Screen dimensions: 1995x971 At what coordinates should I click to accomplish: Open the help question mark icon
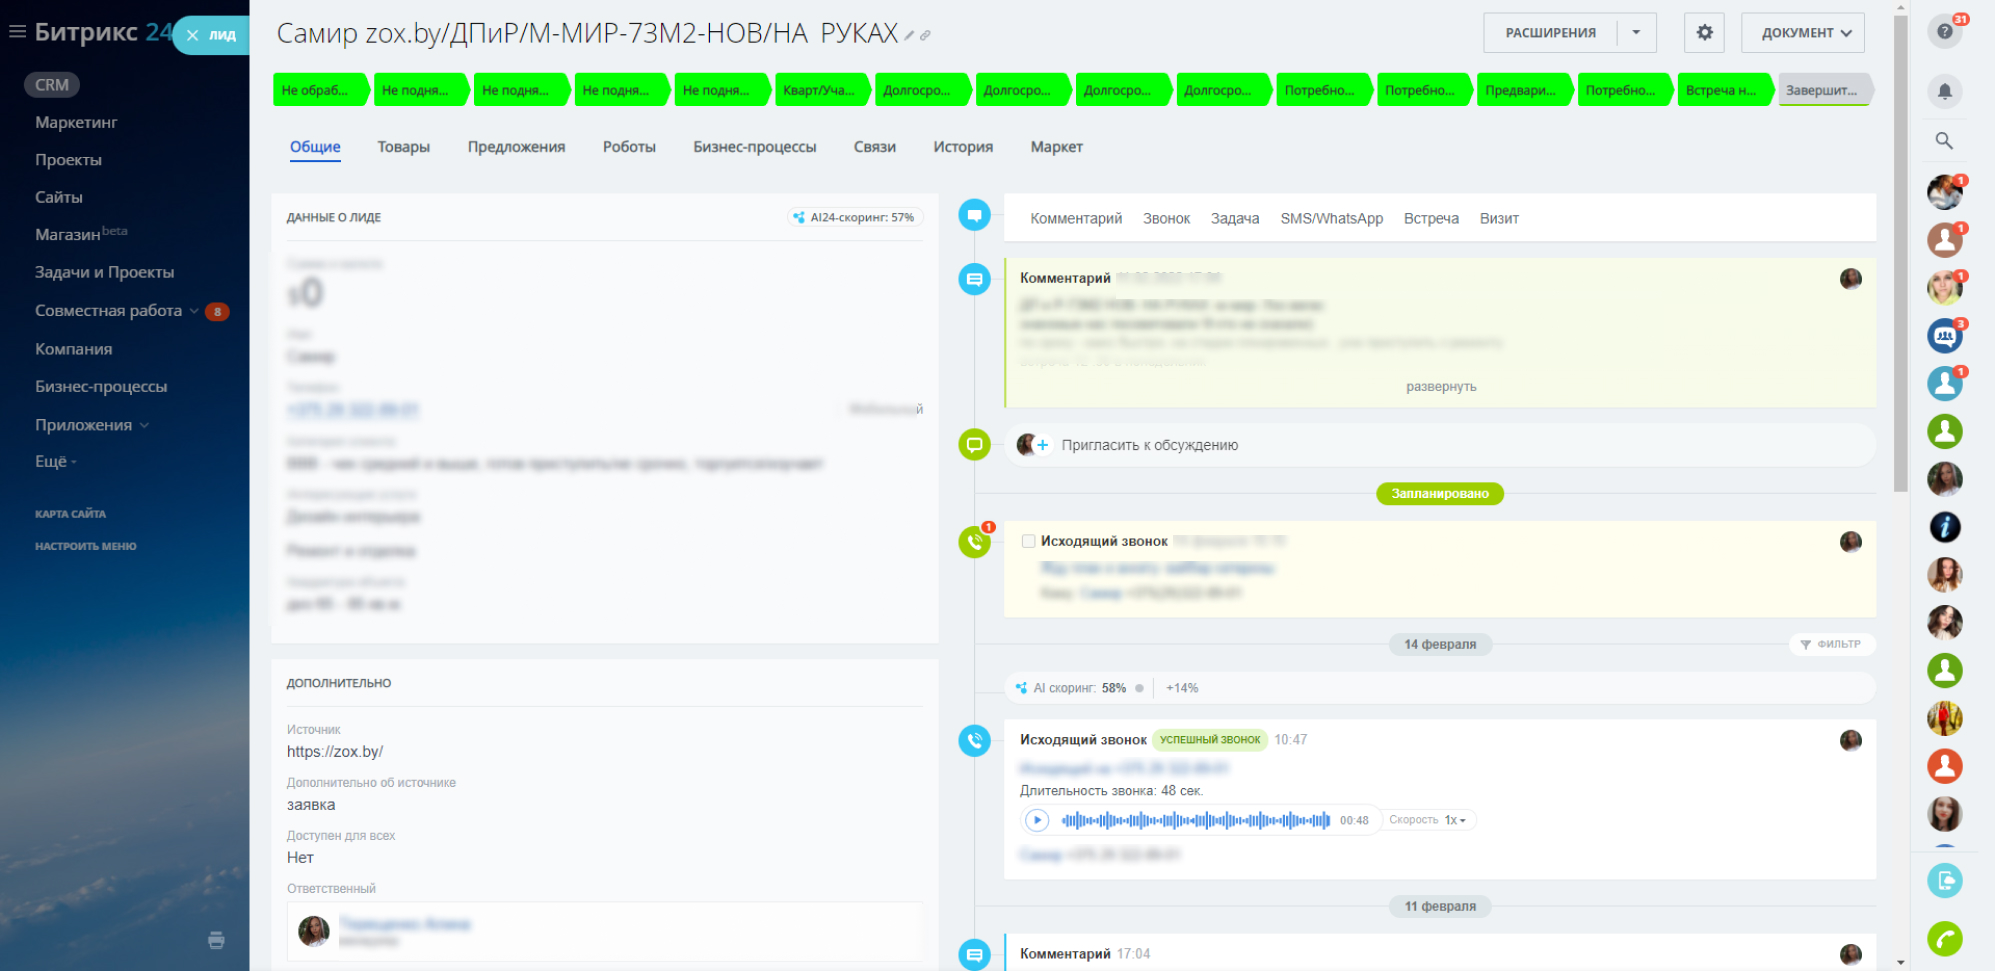pyautogui.click(x=1944, y=32)
